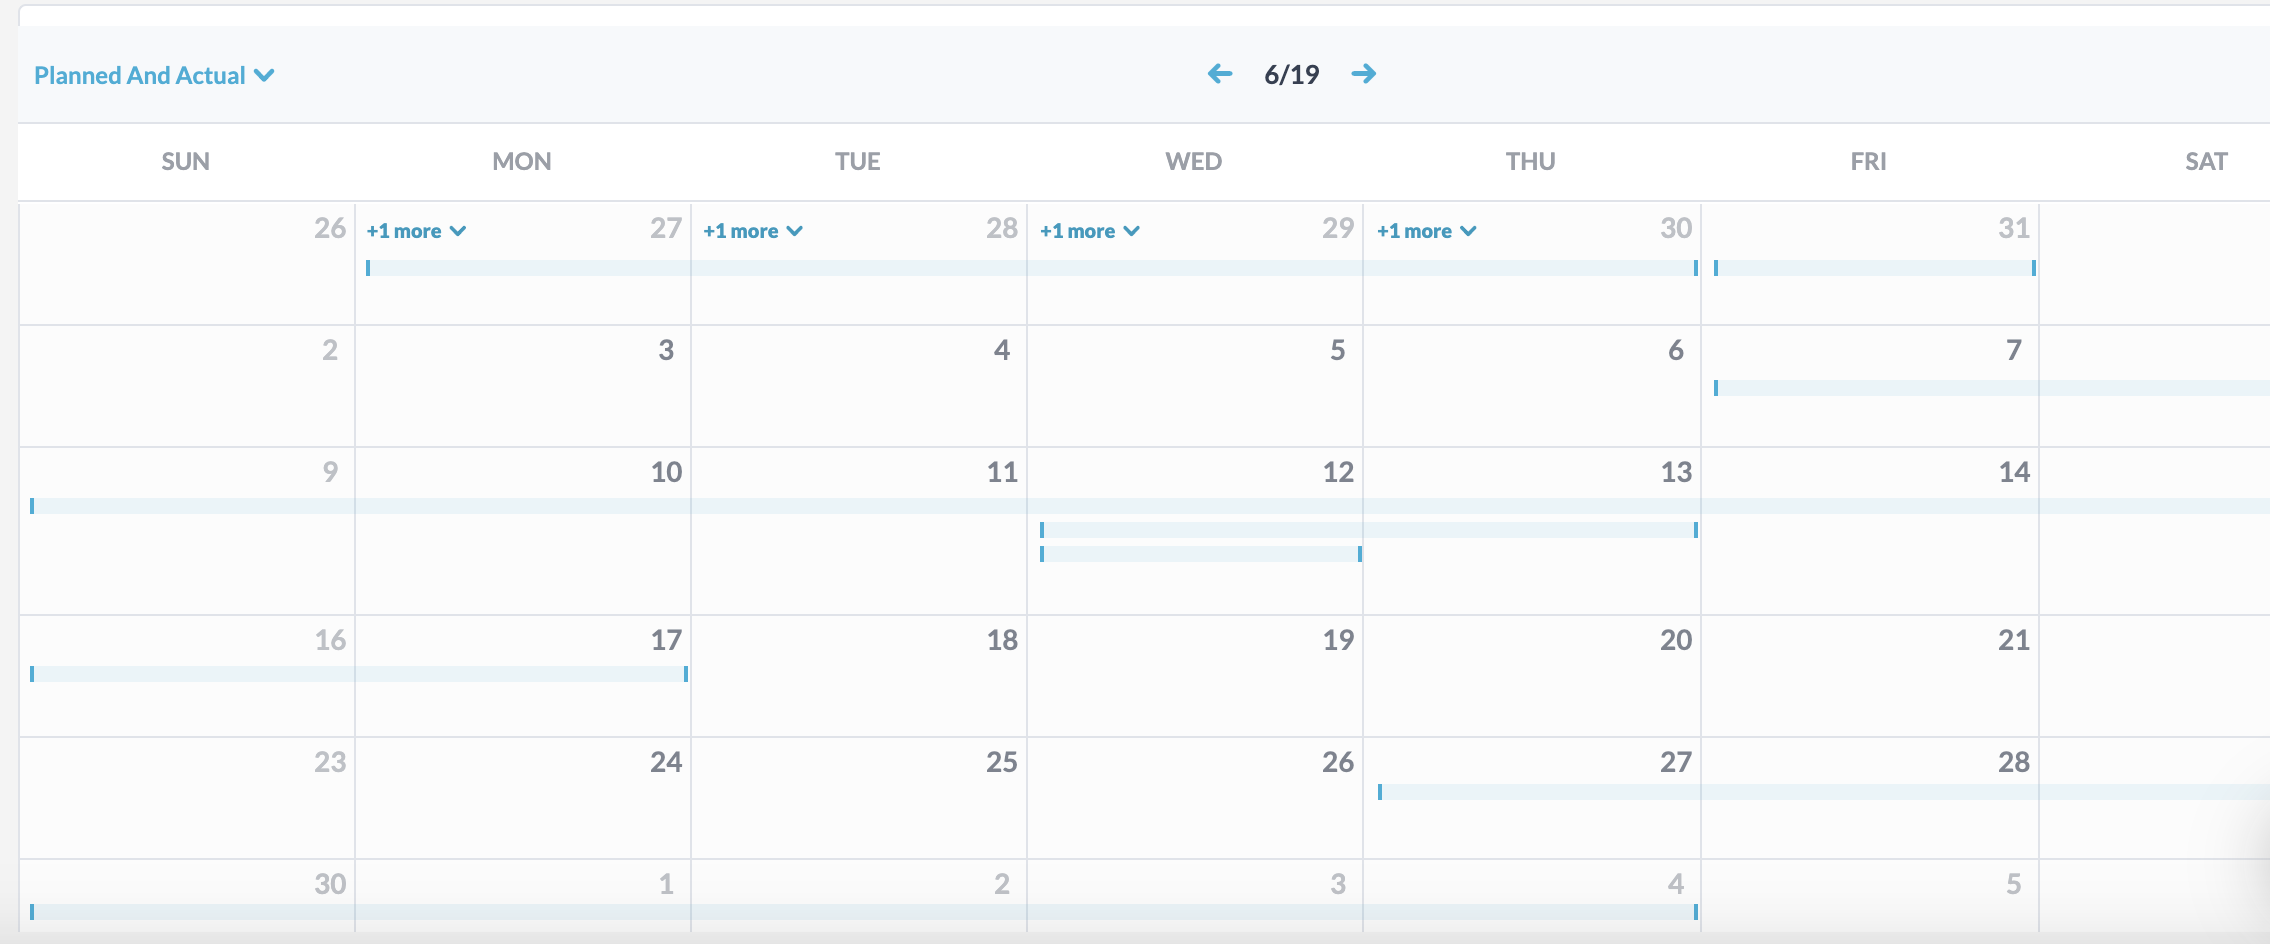Viewport: 2270px width, 944px height.
Task: Select day 21 in the calendar
Action: 2014,640
